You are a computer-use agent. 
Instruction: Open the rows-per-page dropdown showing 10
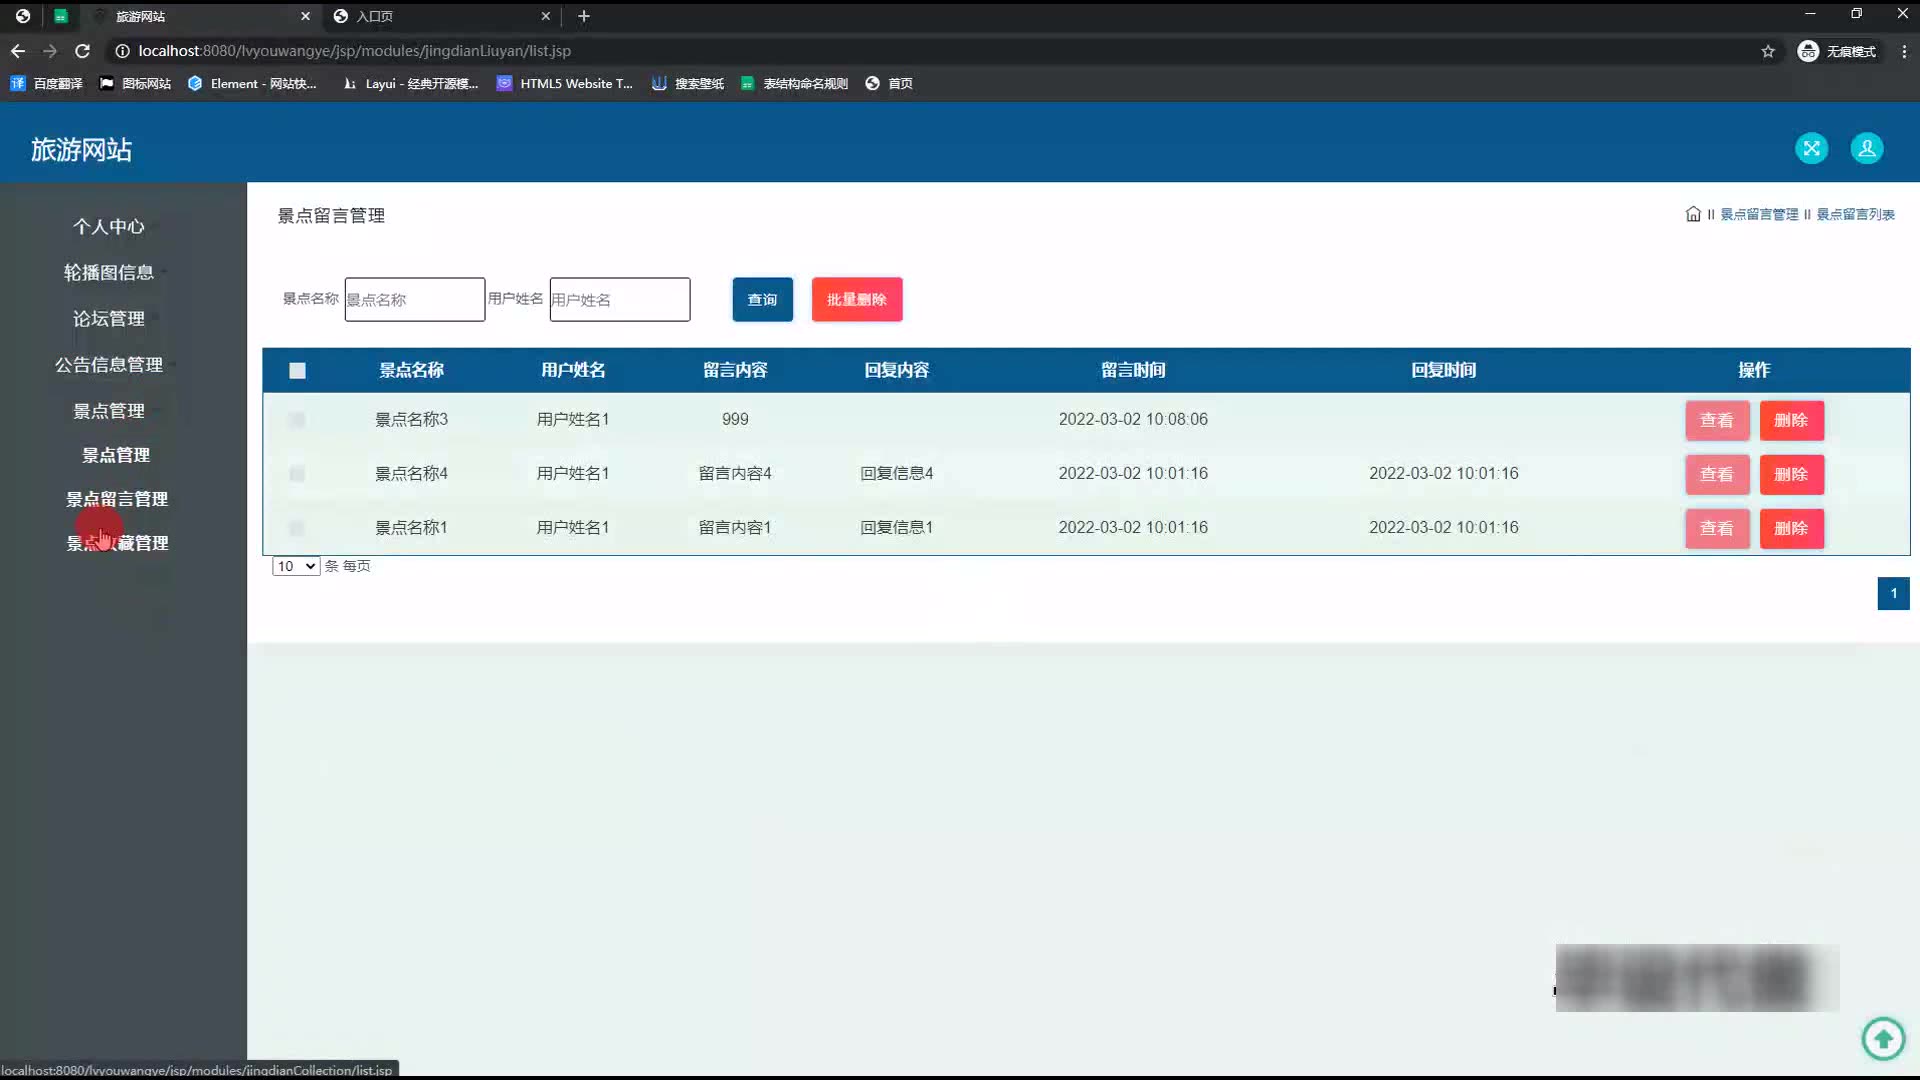[x=296, y=566]
